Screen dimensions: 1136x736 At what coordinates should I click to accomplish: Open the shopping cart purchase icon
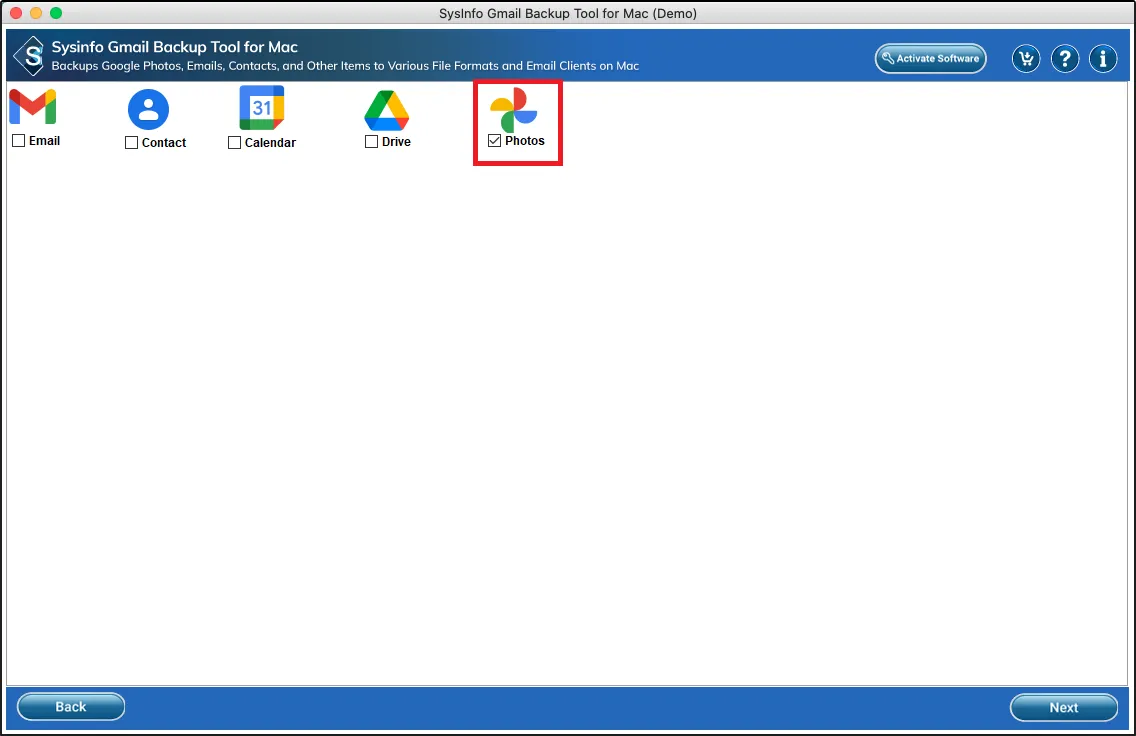pyautogui.click(x=1026, y=59)
